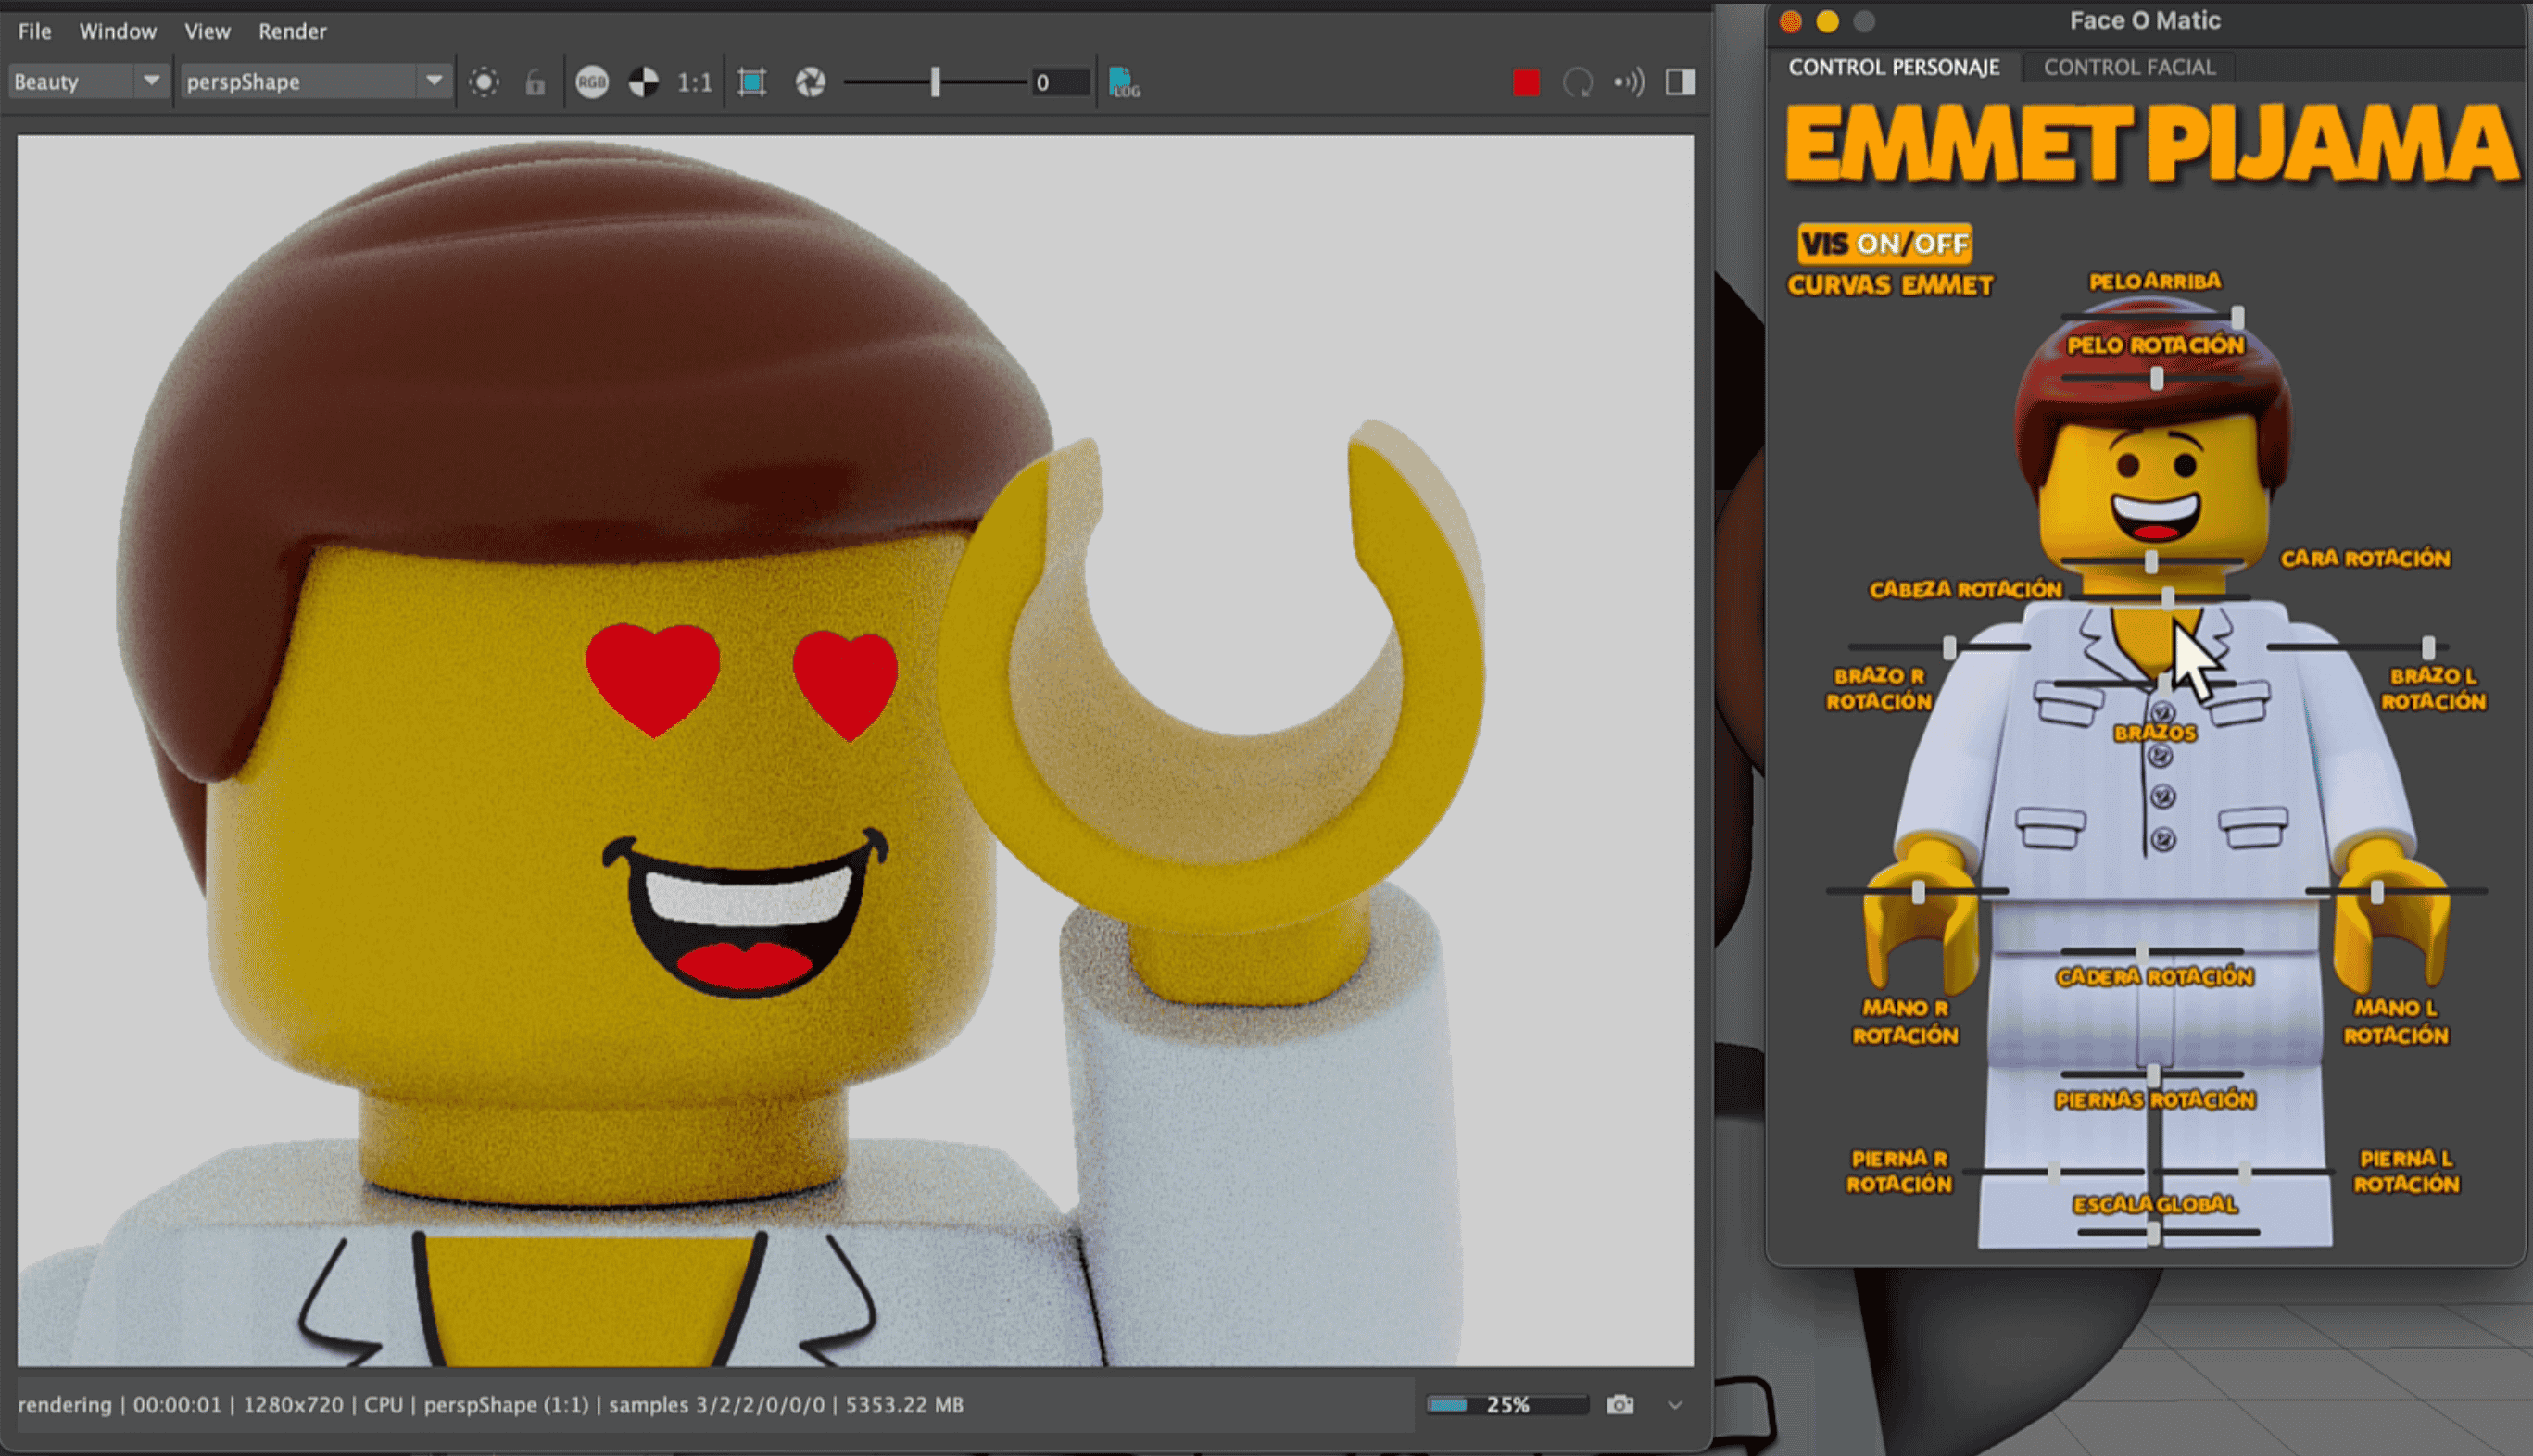This screenshot has height=1456, width=2533.
Task: Open the Window menu
Action: coord(118,31)
